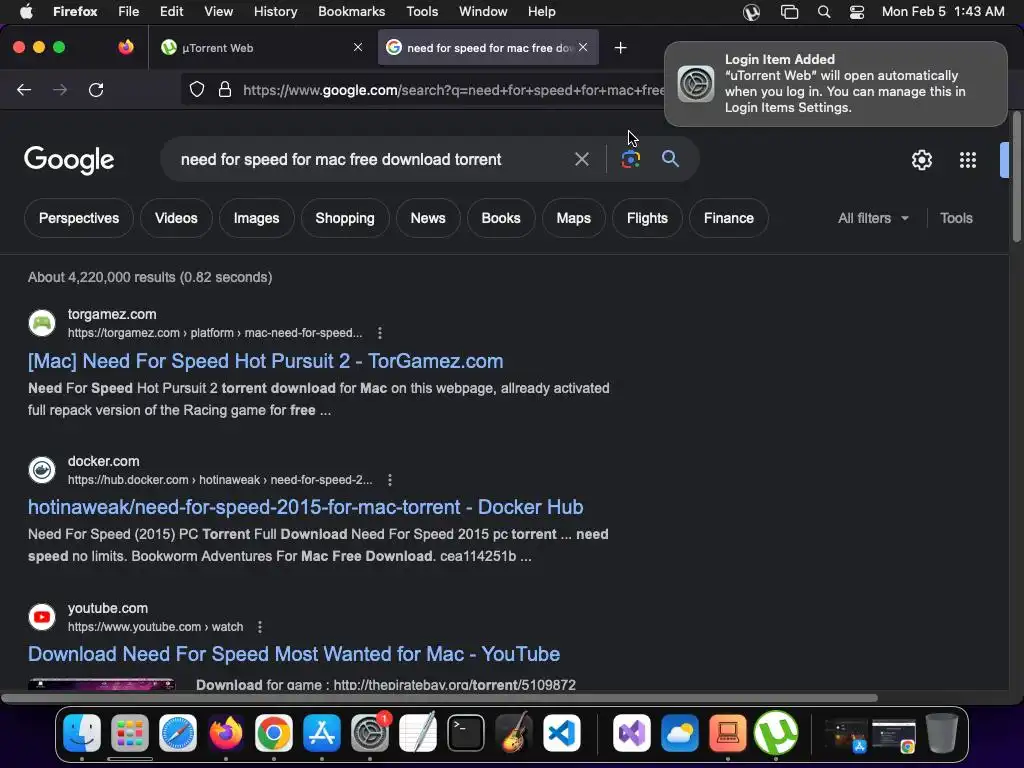
Task: Filter results by Videos
Action: click(x=176, y=218)
